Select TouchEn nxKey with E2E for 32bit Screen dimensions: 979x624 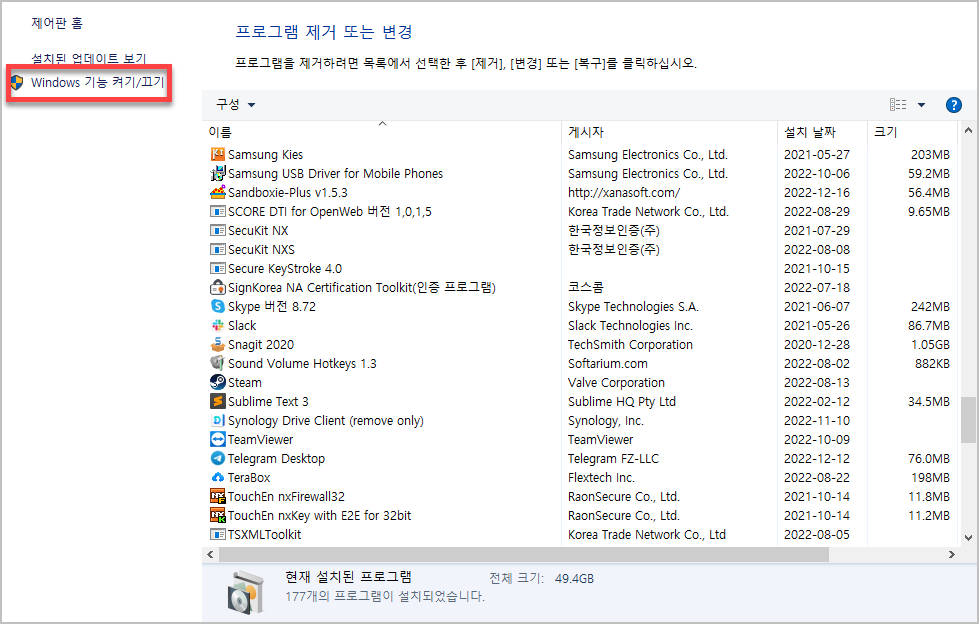click(319, 515)
